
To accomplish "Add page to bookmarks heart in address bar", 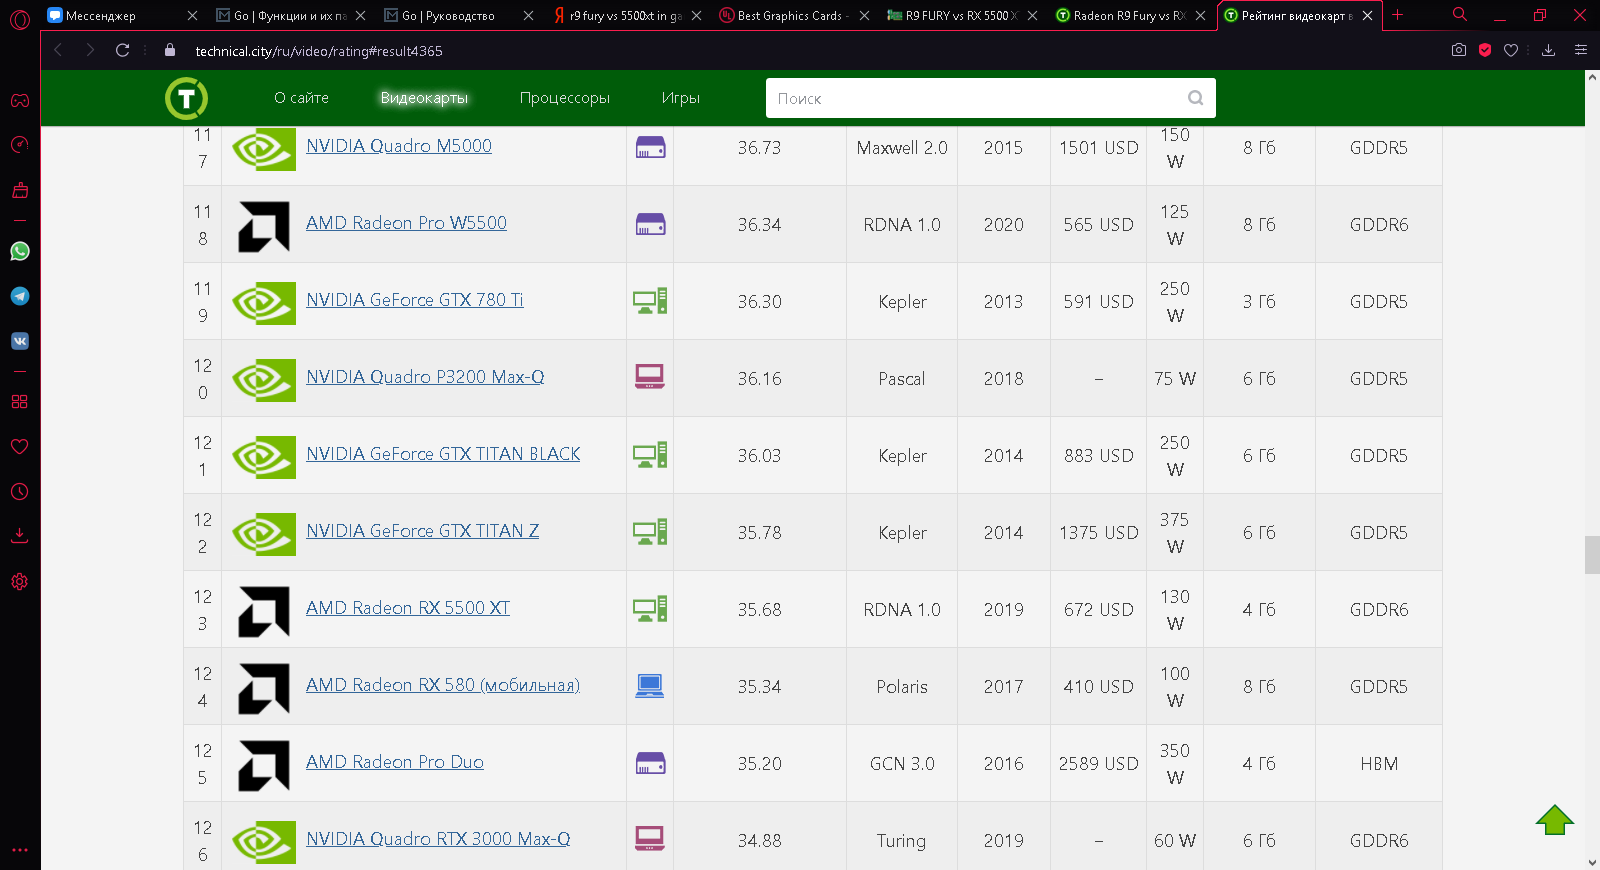I will pyautogui.click(x=1511, y=50).
